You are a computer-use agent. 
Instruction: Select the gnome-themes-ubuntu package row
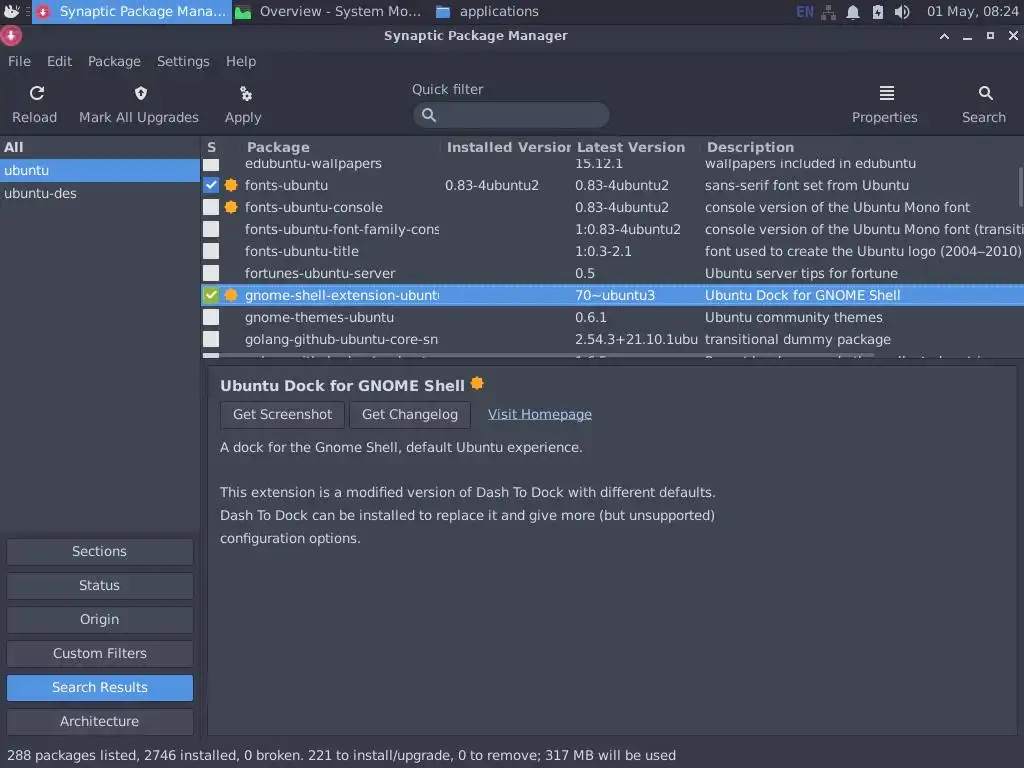point(613,317)
